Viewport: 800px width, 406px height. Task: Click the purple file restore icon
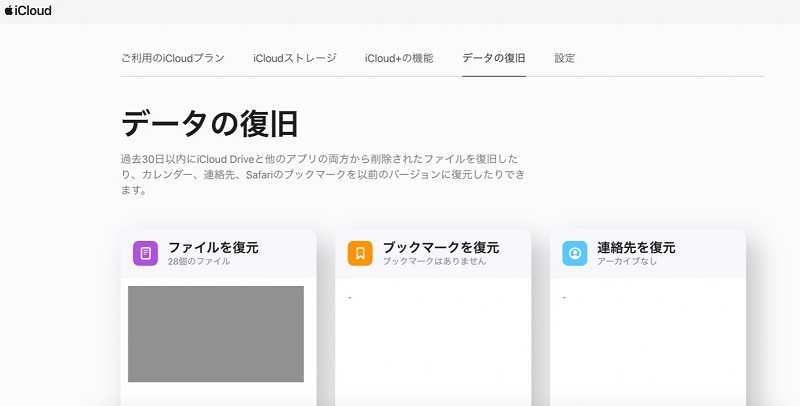point(145,253)
